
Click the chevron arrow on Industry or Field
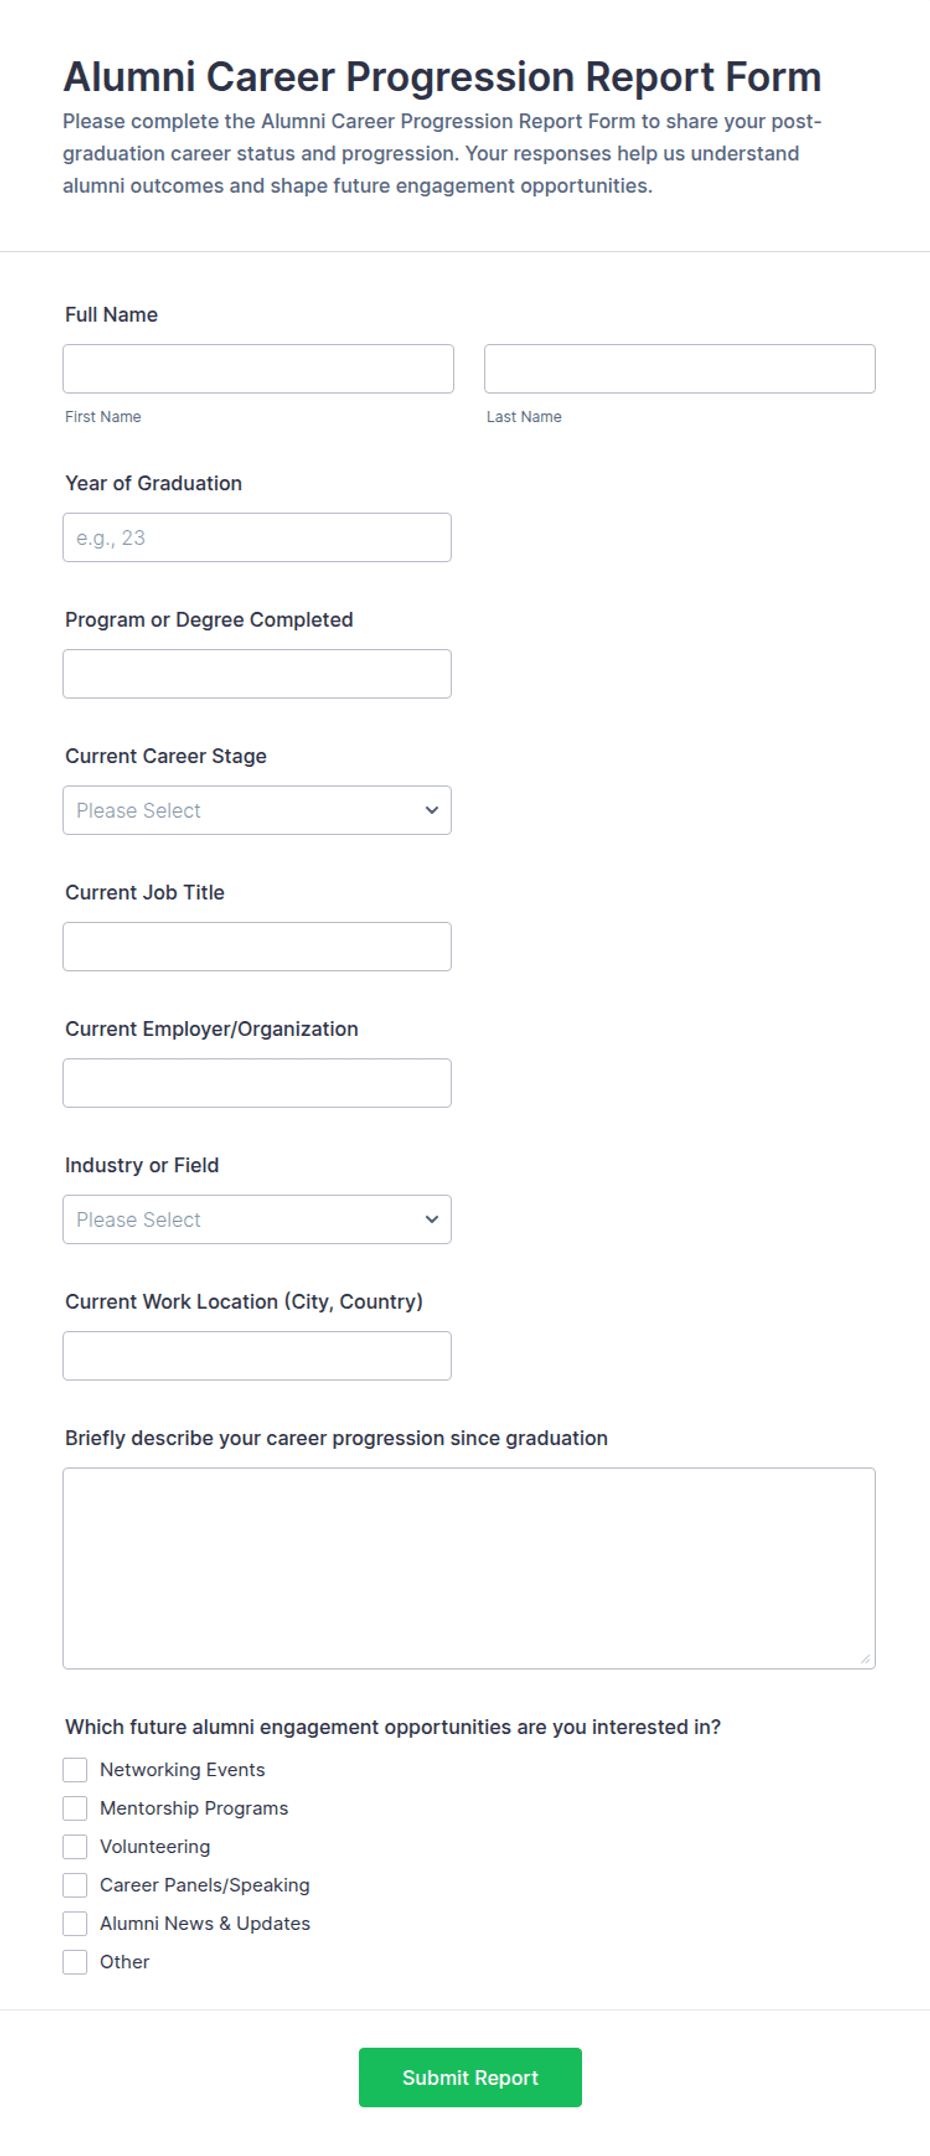click(432, 1219)
